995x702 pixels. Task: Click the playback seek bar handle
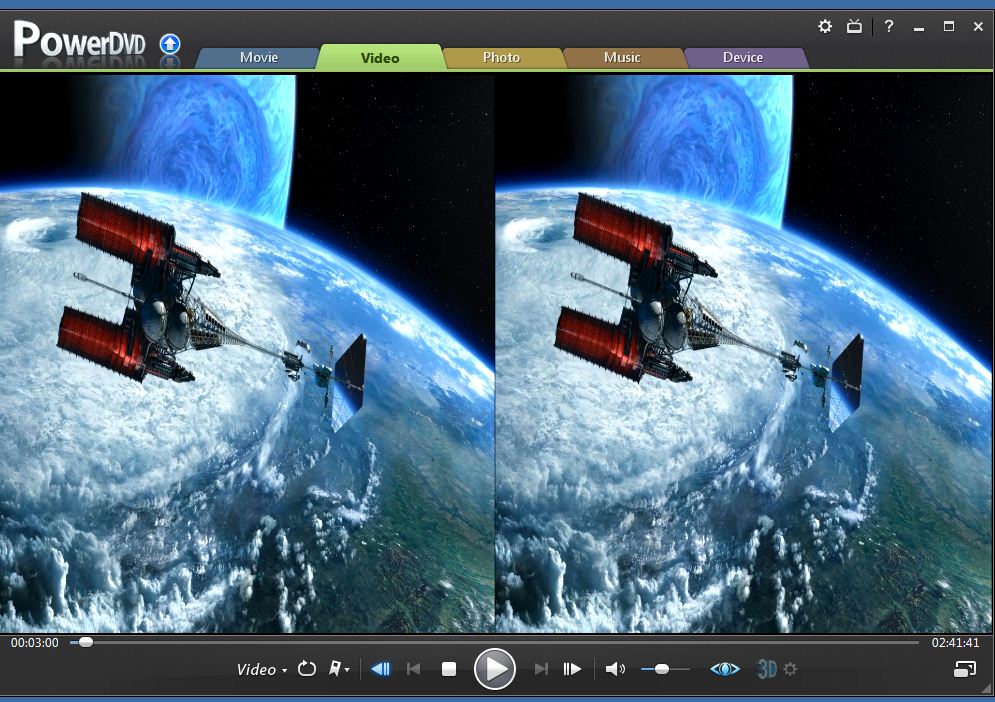coord(86,642)
